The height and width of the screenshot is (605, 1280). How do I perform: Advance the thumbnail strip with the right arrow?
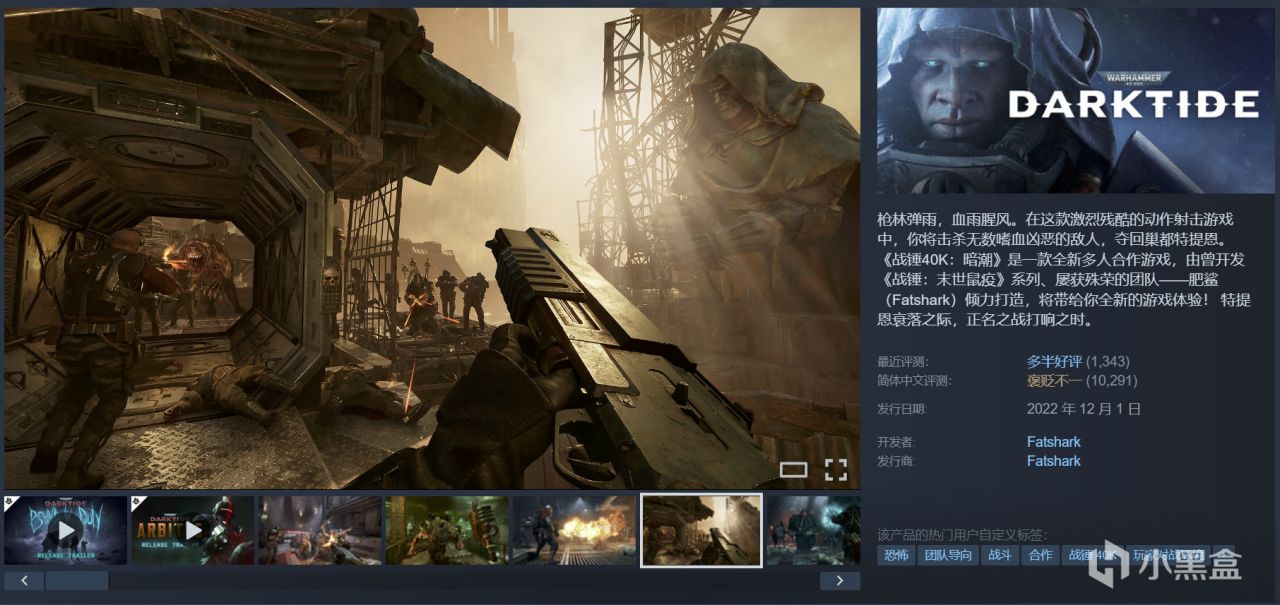pos(840,580)
